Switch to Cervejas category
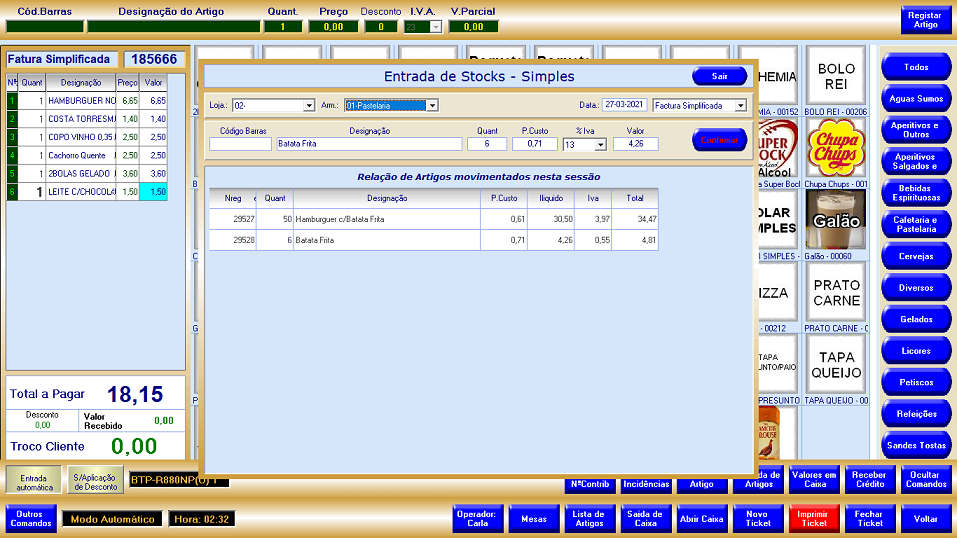This screenshot has width=957, height=538. coord(915,256)
